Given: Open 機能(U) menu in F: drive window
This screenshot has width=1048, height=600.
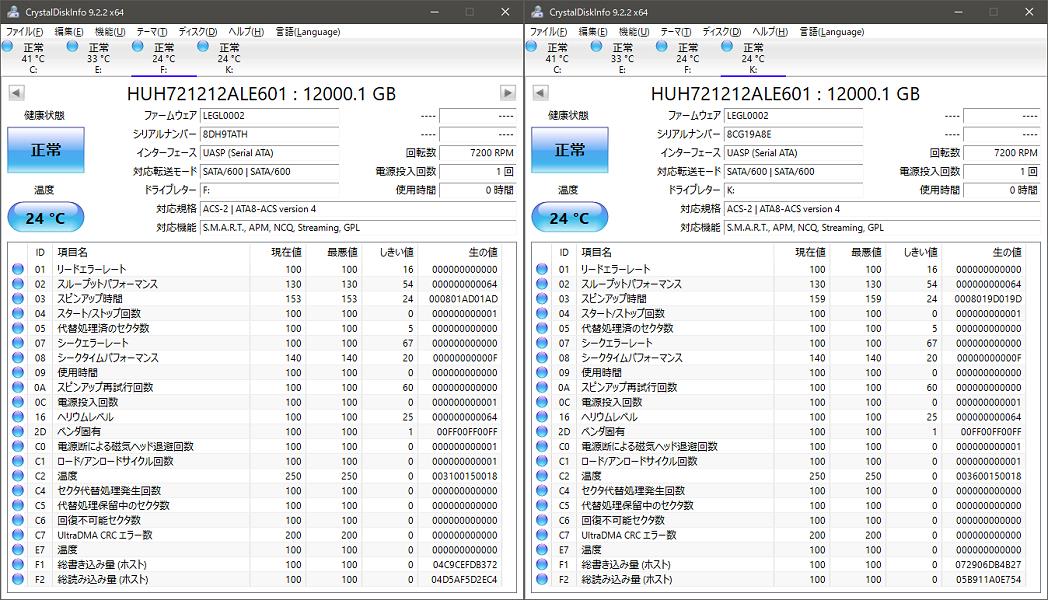Looking at the screenshot, I should pos(110,31).
